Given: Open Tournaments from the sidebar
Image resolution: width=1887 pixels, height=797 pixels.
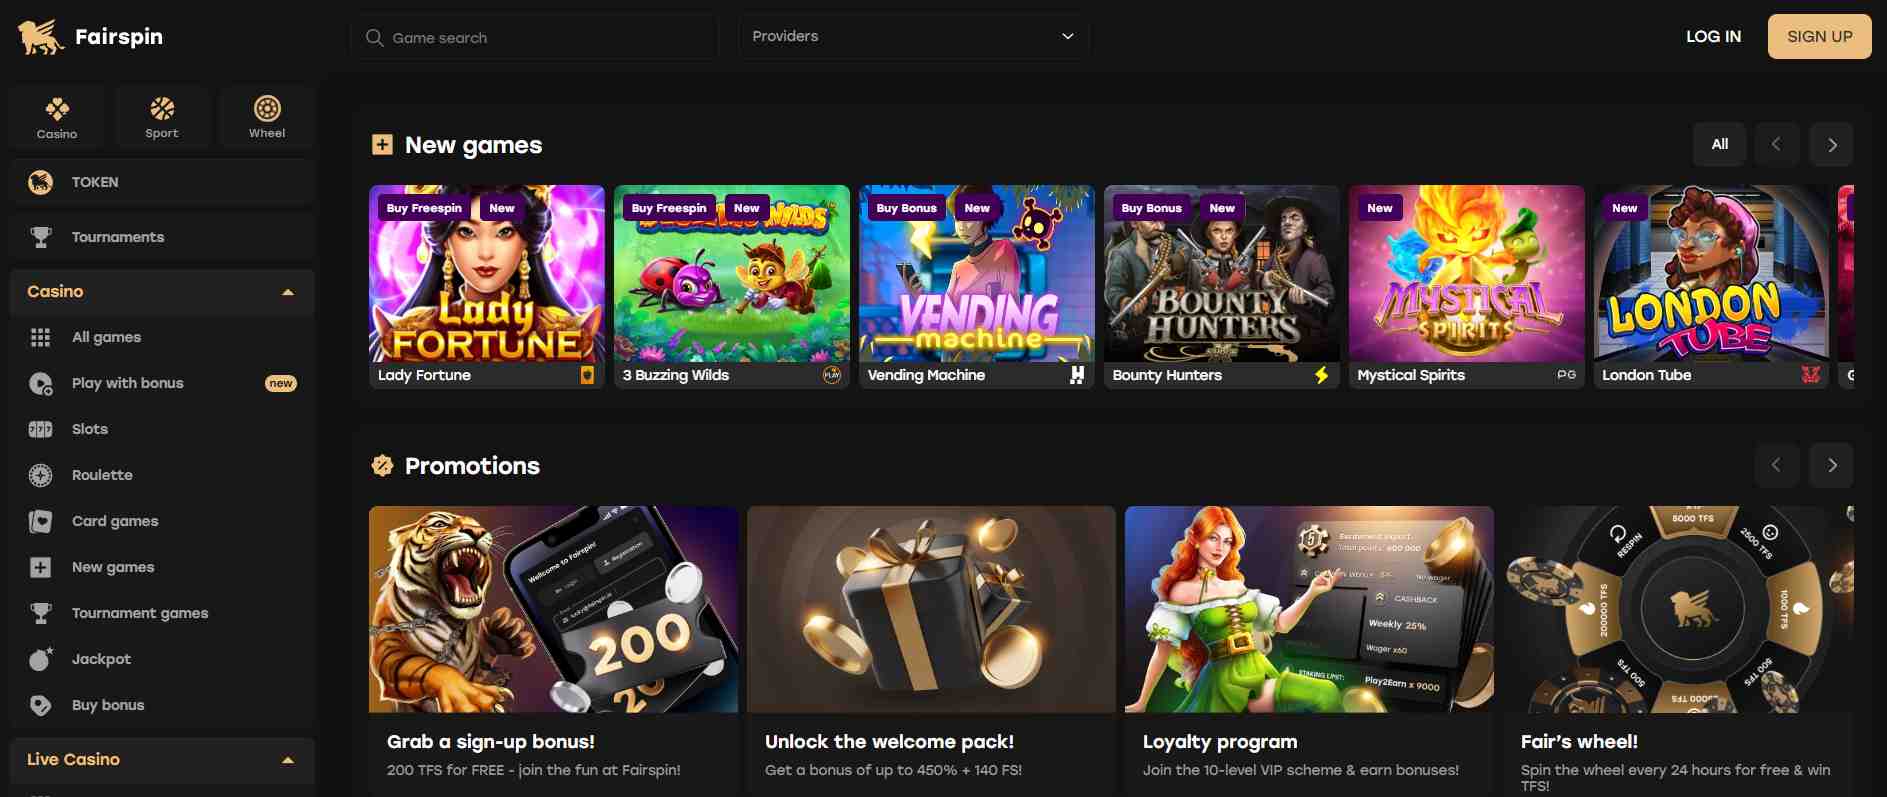Looking at the screenshot, I should pos(162,237).
